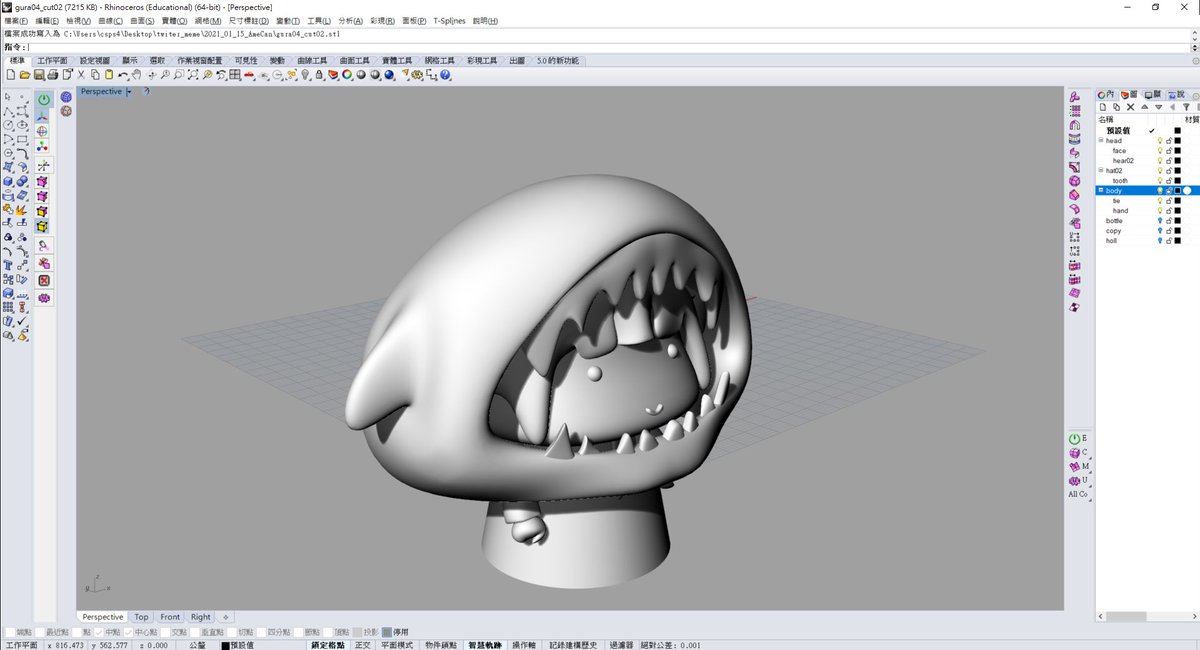
Task: Click the green E power icon
Action: (1075, 438)
